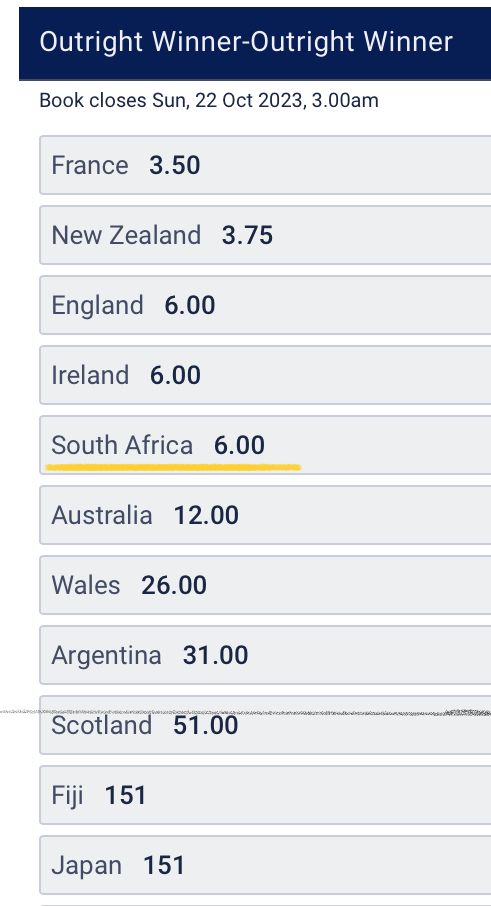
Task: Back Fiji at 151
Action: point(265,795)
